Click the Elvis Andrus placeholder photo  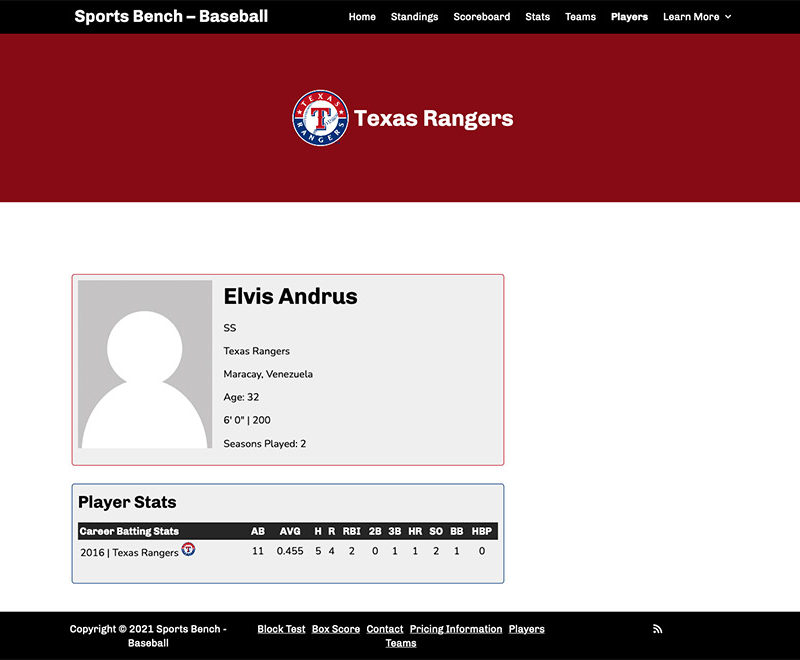145,364
